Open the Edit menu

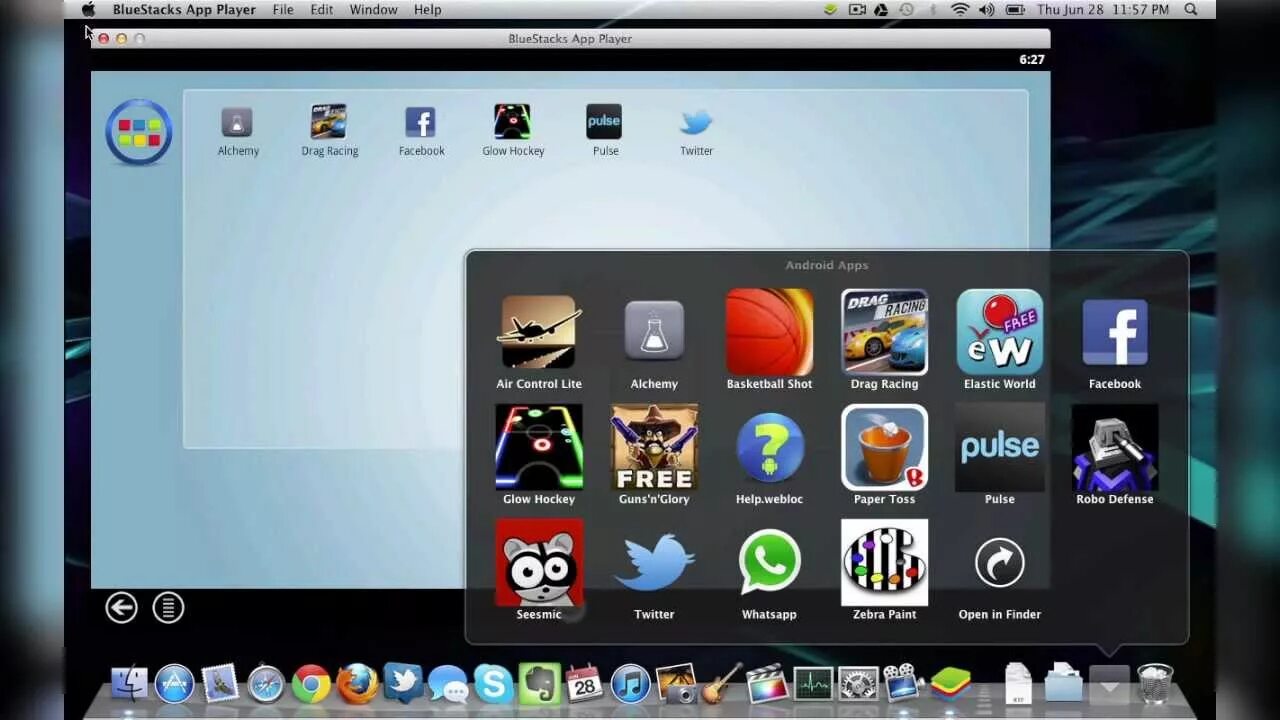[321, 9]
